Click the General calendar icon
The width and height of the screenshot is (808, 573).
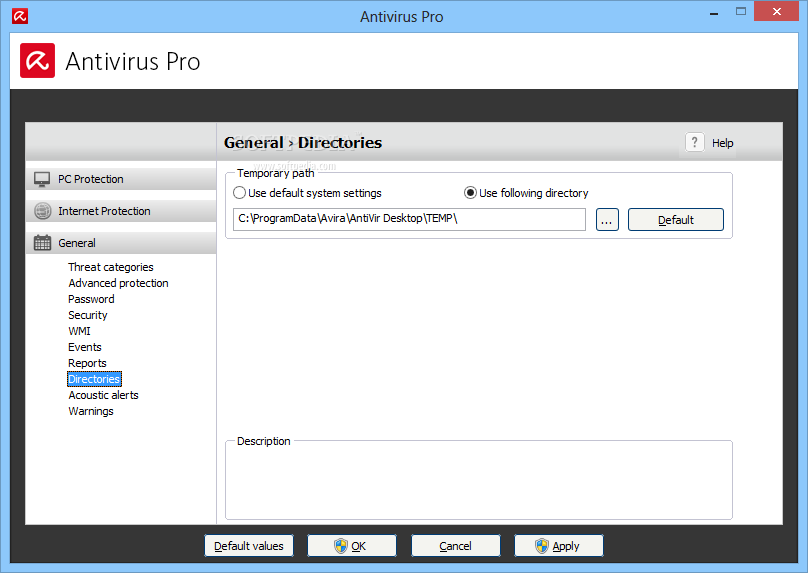click(x=42, y=243)
